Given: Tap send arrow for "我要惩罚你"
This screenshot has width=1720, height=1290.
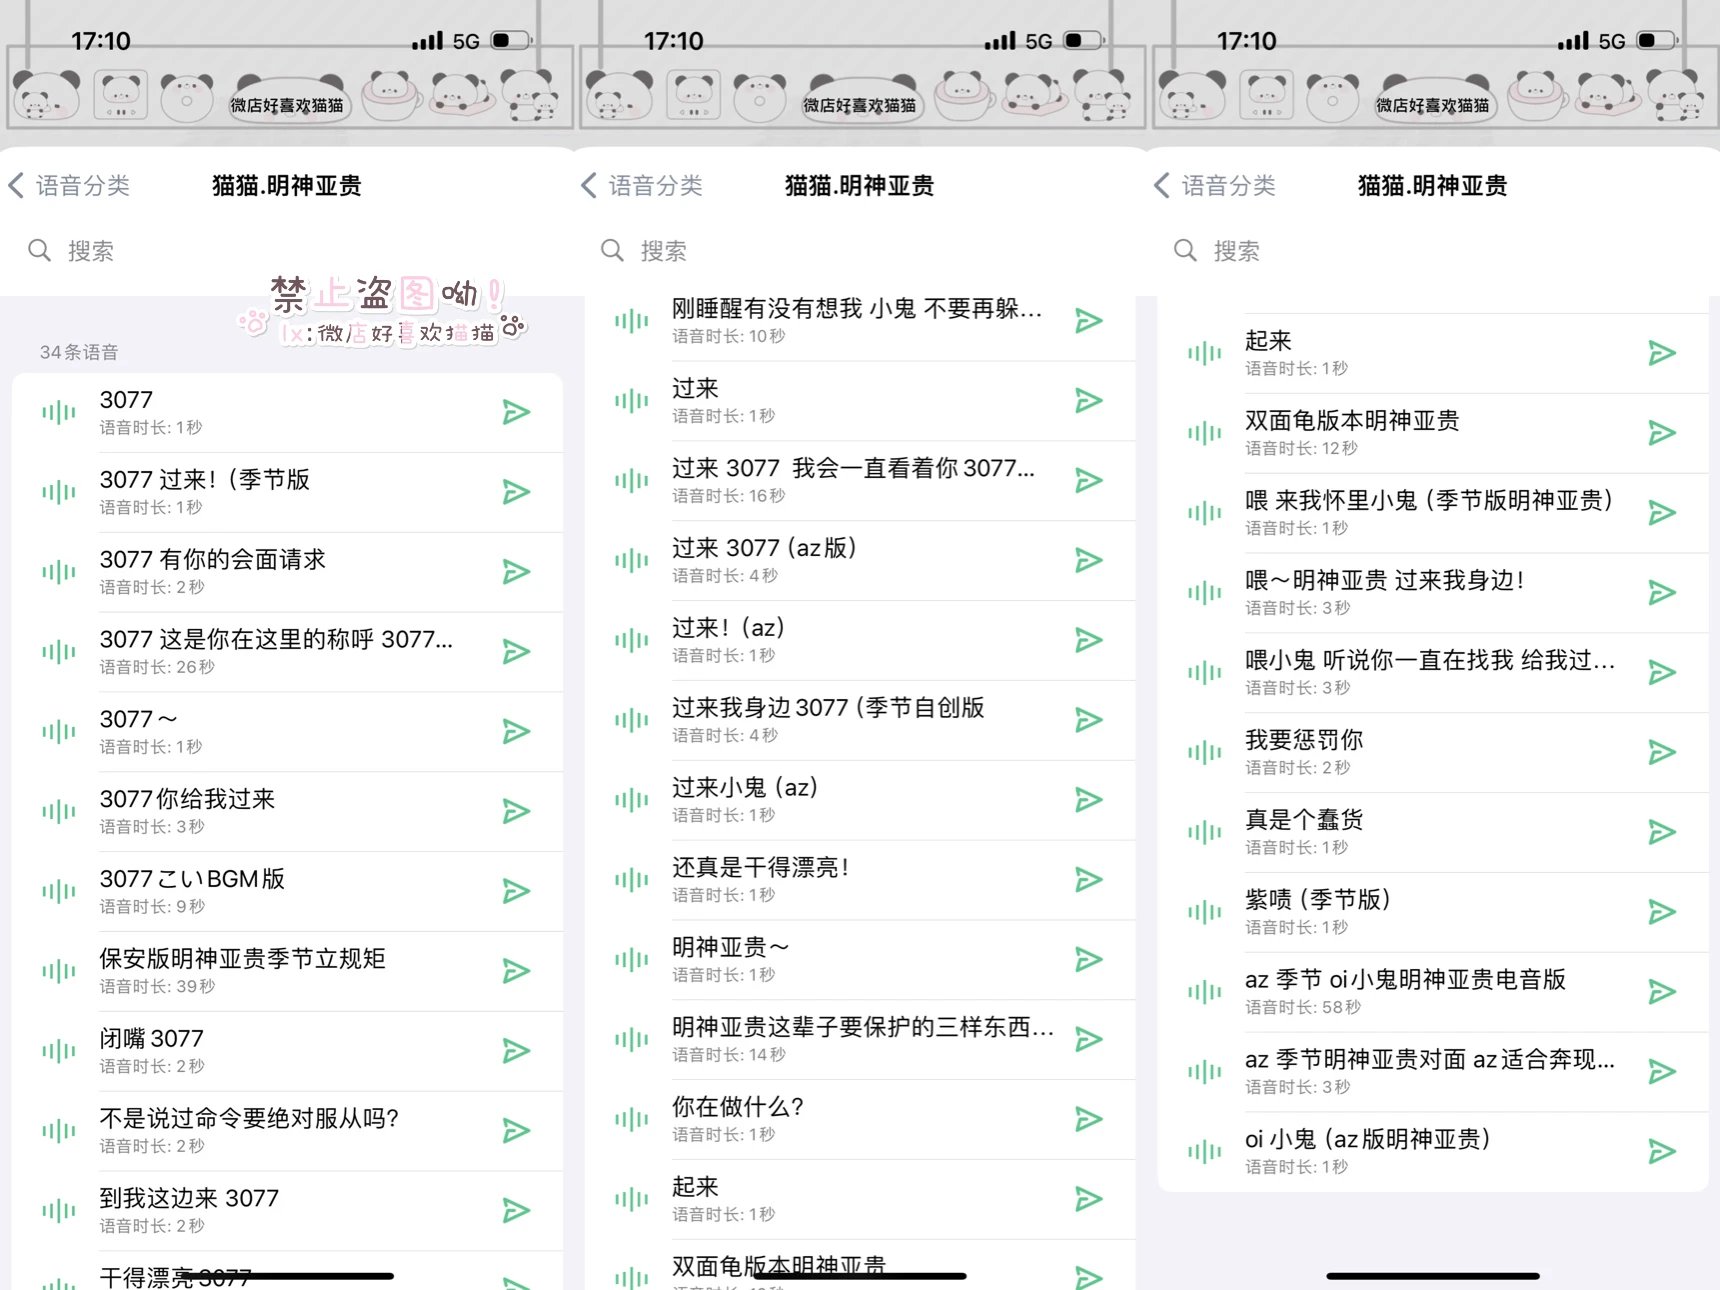Looking at the screenshot, I should coord(1661,752).
